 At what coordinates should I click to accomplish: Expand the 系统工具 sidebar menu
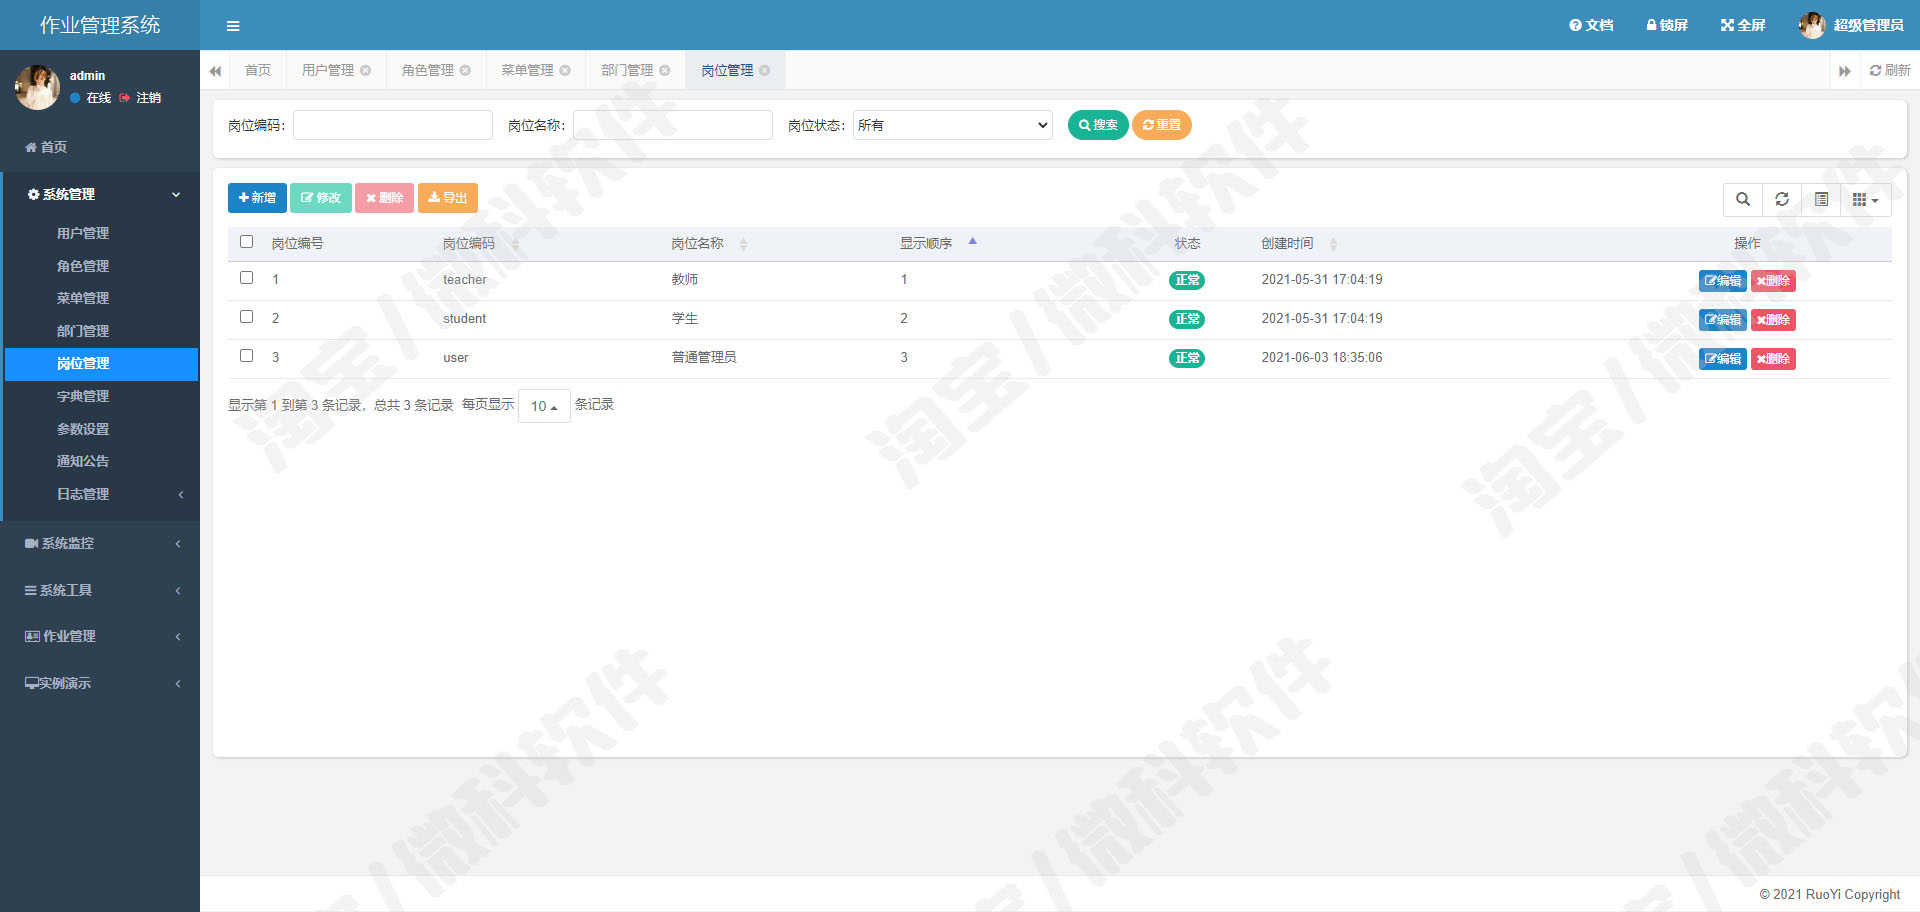click(100, 590)
